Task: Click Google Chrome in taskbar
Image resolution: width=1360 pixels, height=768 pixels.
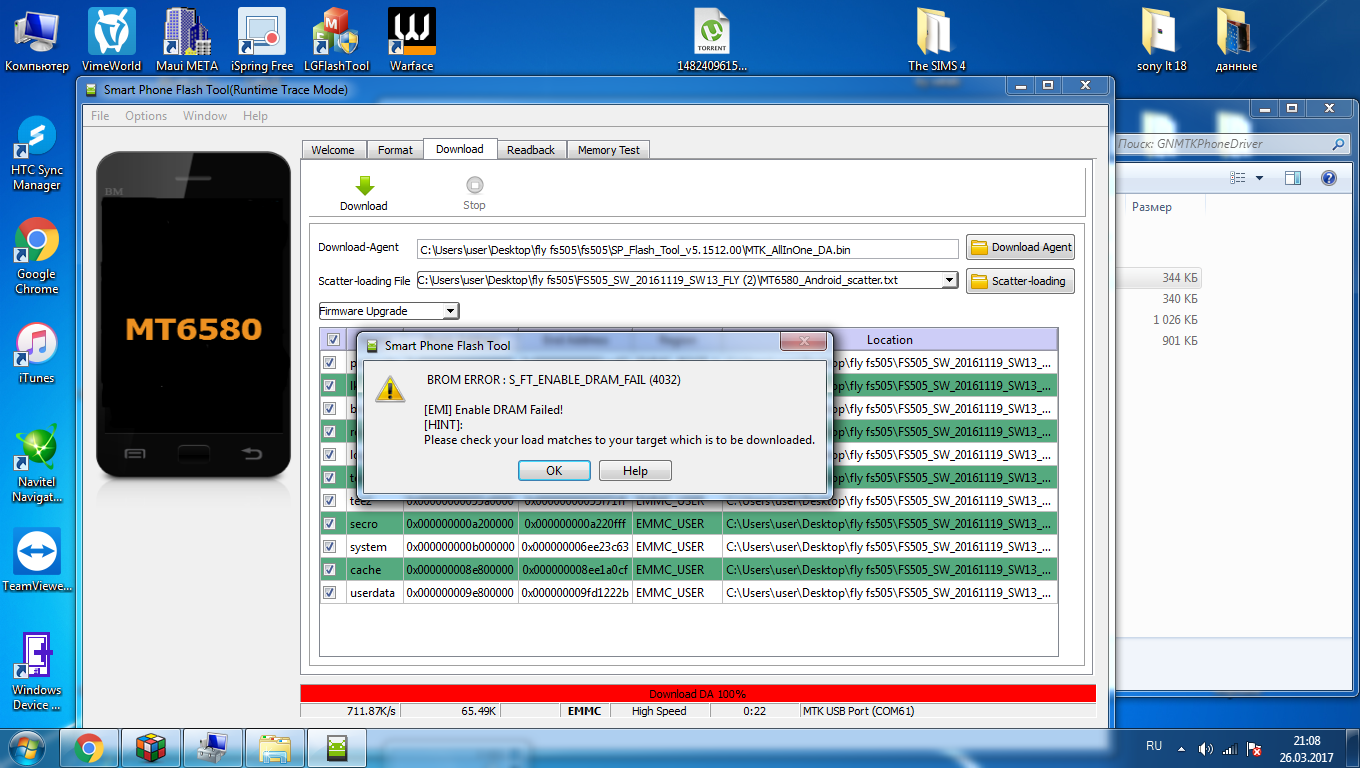Action: pyautogui.click(x=88, y=747)
